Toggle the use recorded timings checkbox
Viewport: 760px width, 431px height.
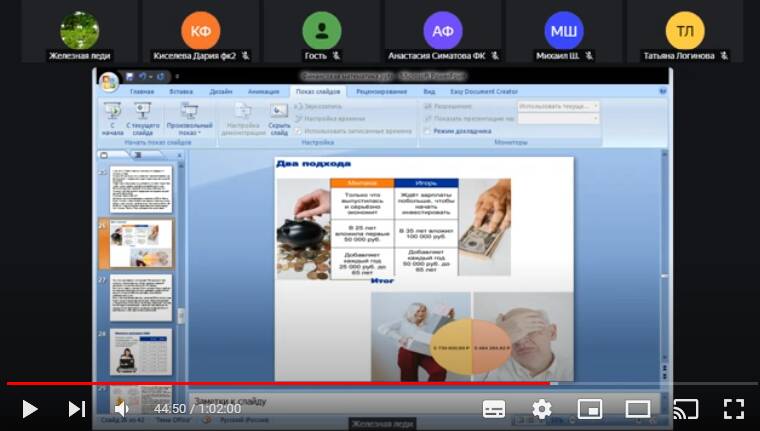click(x=298, y=131)
